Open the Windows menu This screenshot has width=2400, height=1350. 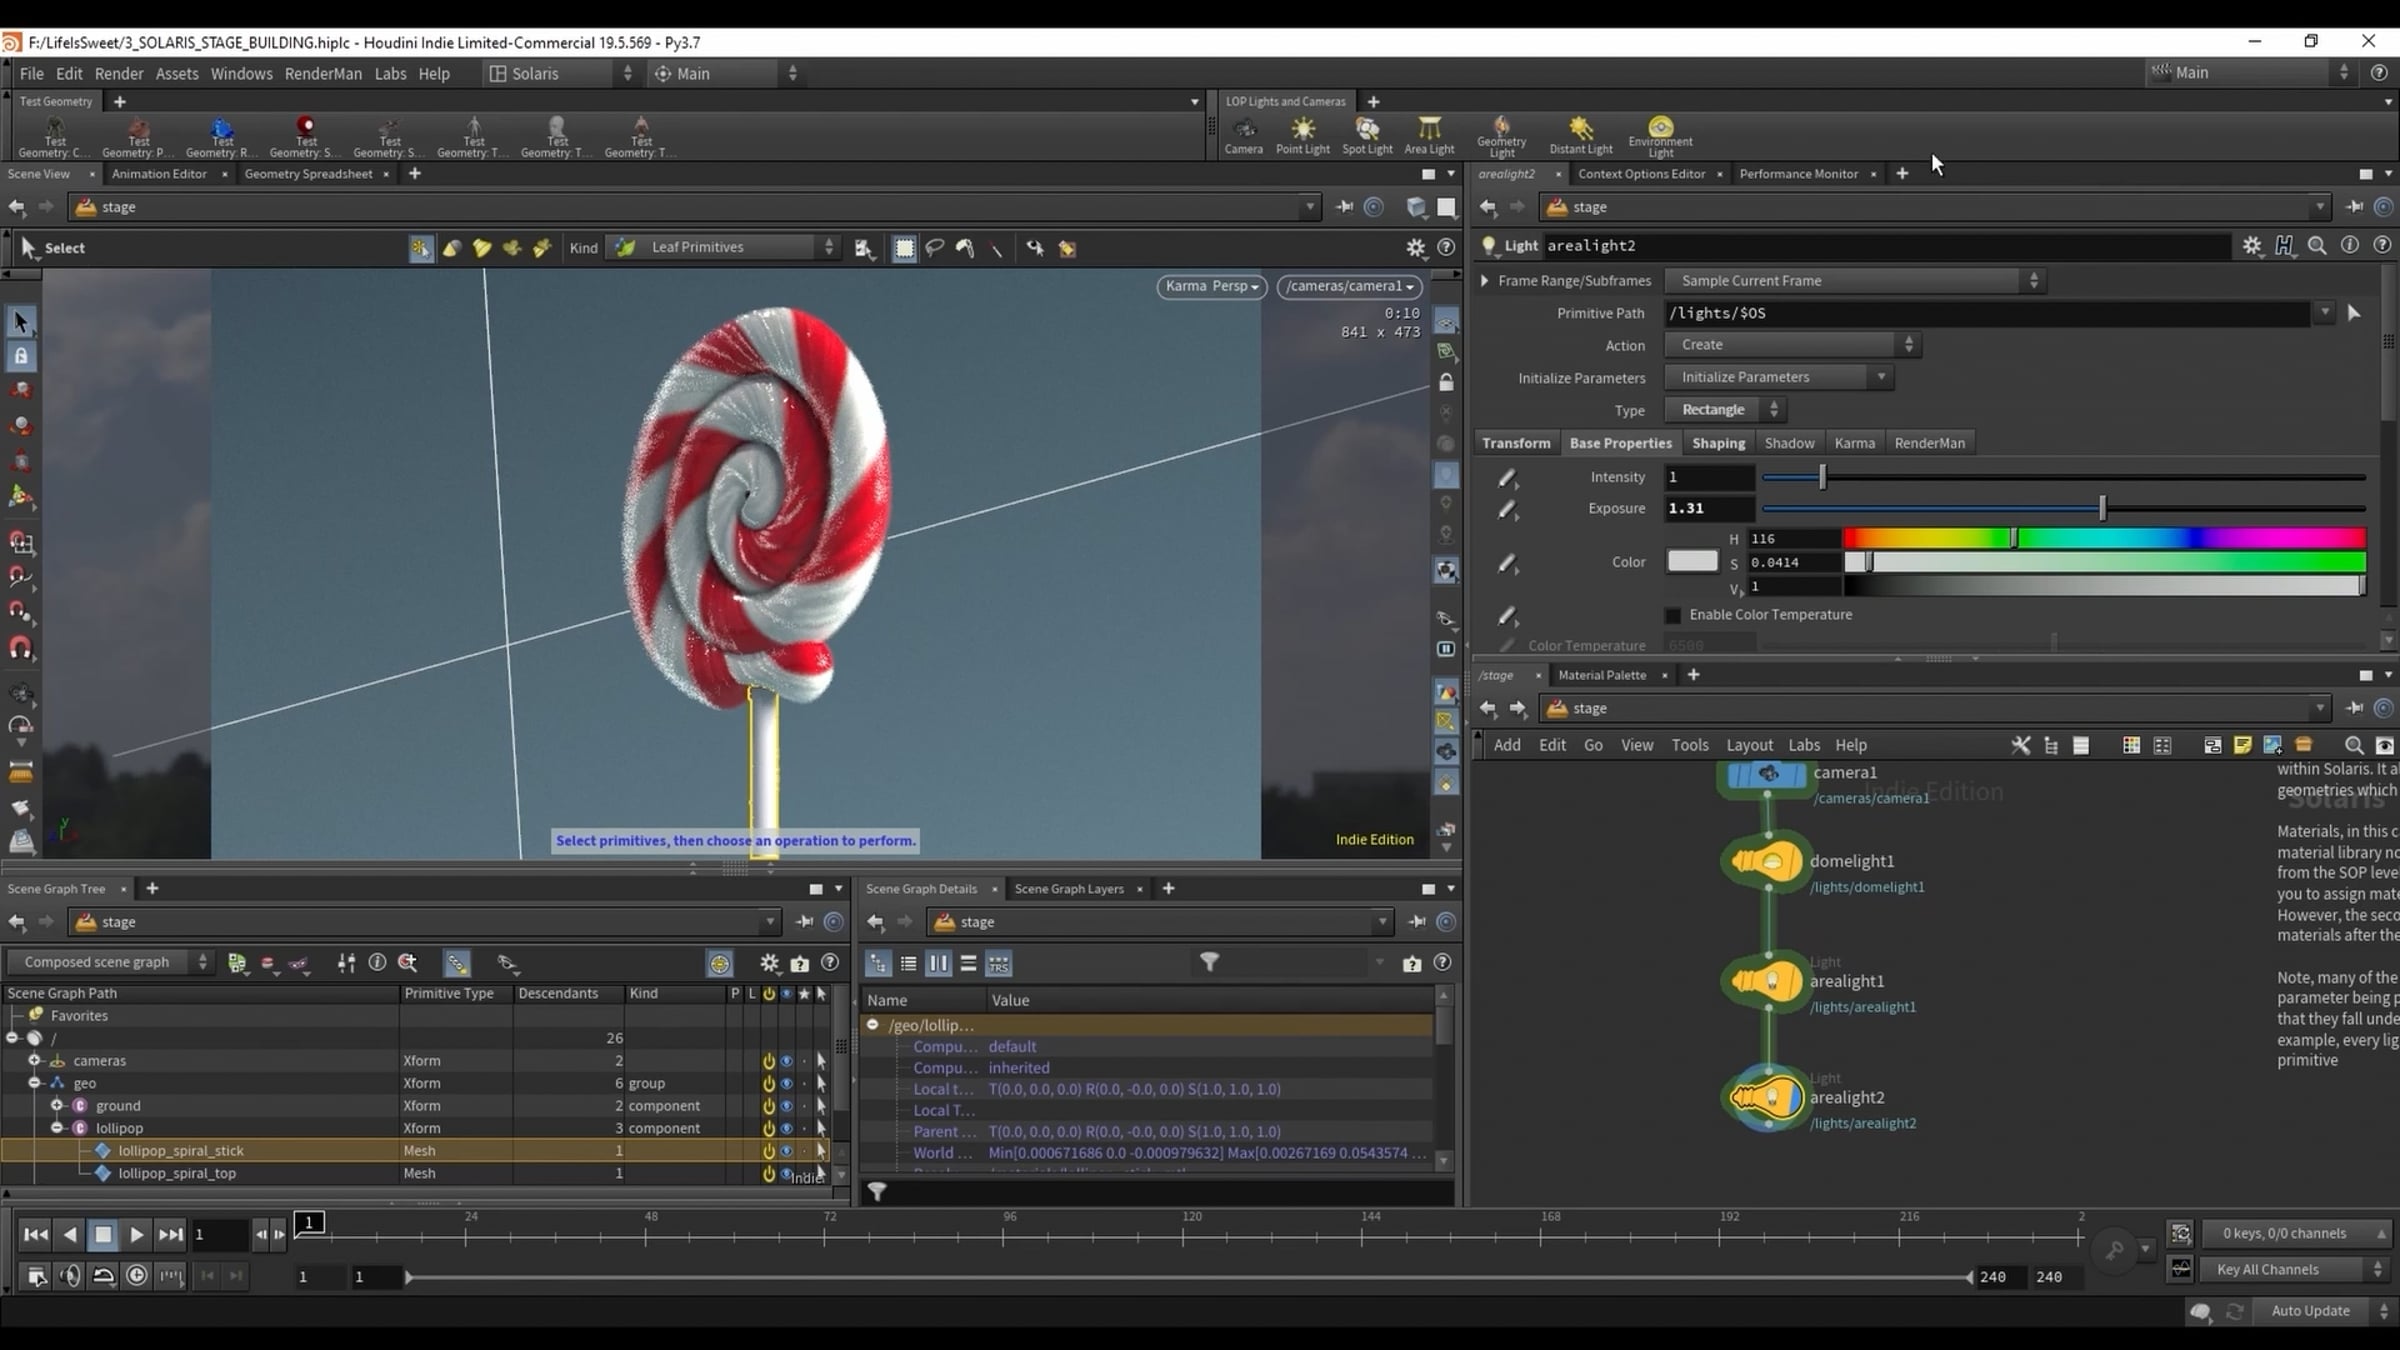tap(241, 74)
